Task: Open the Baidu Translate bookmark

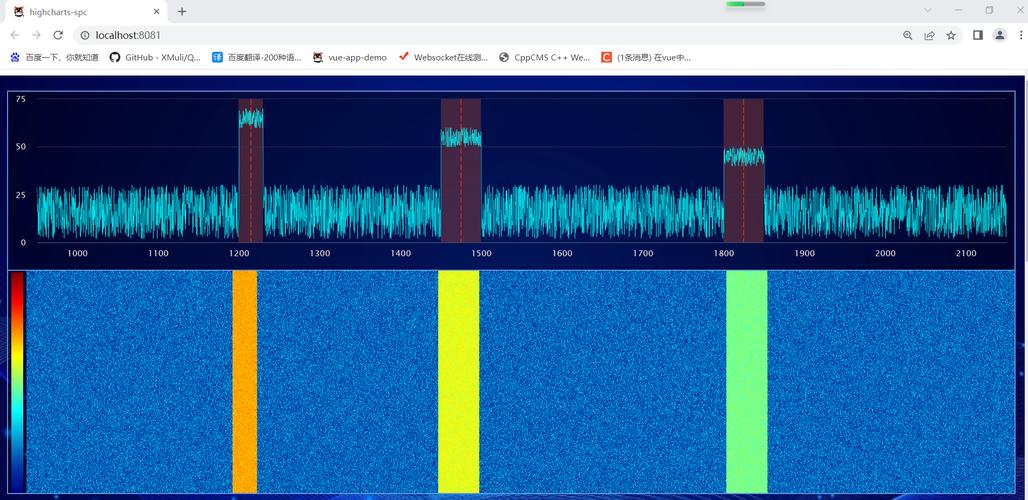Action: [x=257, y=58]
